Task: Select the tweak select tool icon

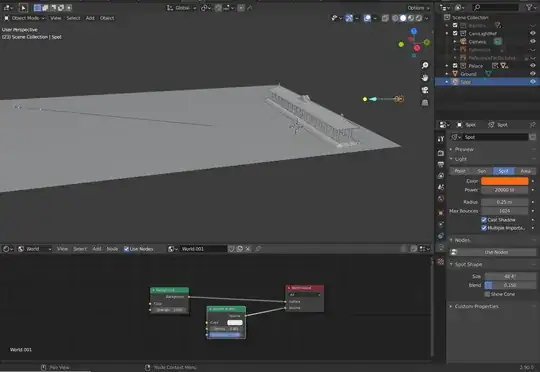Action: pyautogui.click(x=23, y=8)
